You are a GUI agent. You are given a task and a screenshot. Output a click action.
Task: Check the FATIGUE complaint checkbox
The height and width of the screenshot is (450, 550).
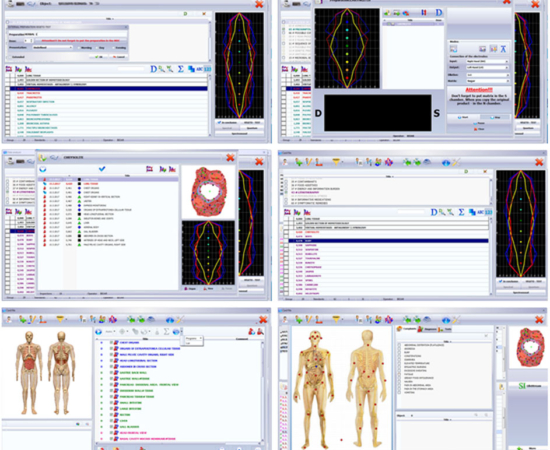399,374
